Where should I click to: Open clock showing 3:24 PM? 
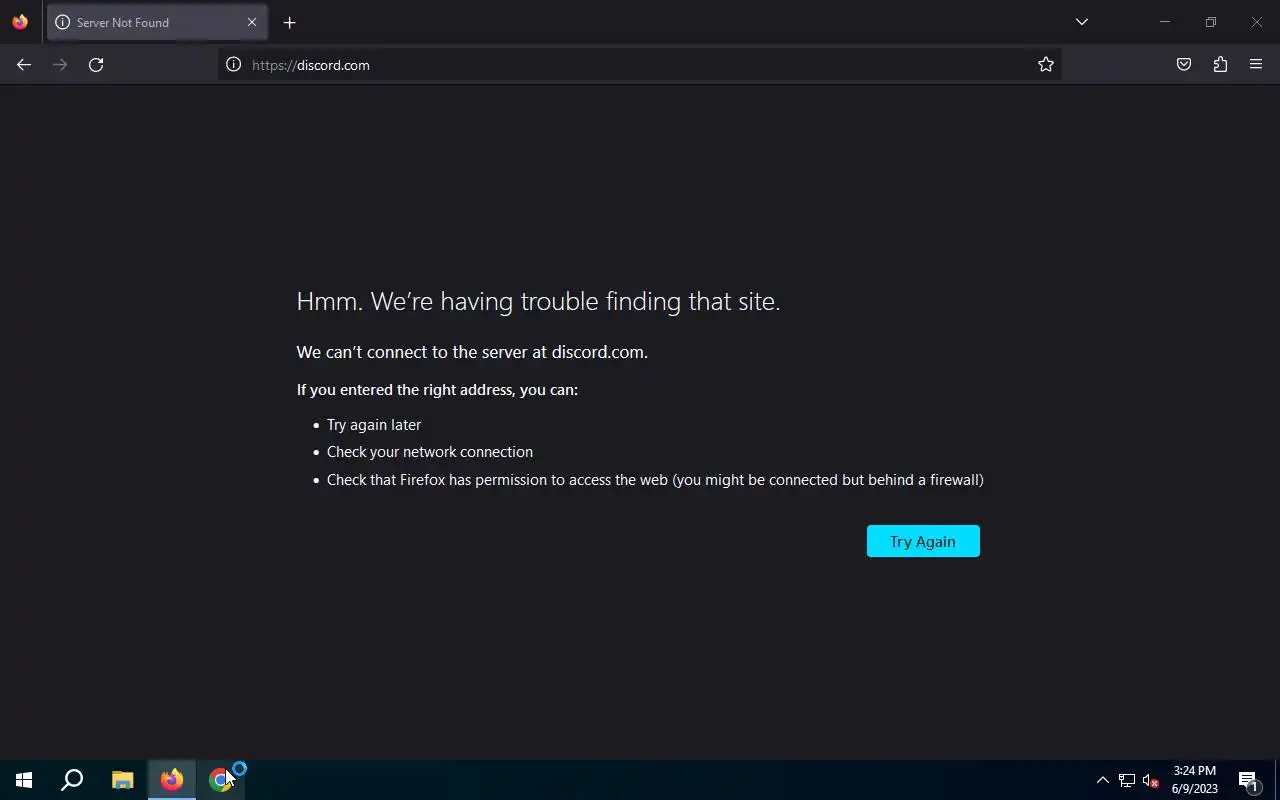pos(1195,780)
